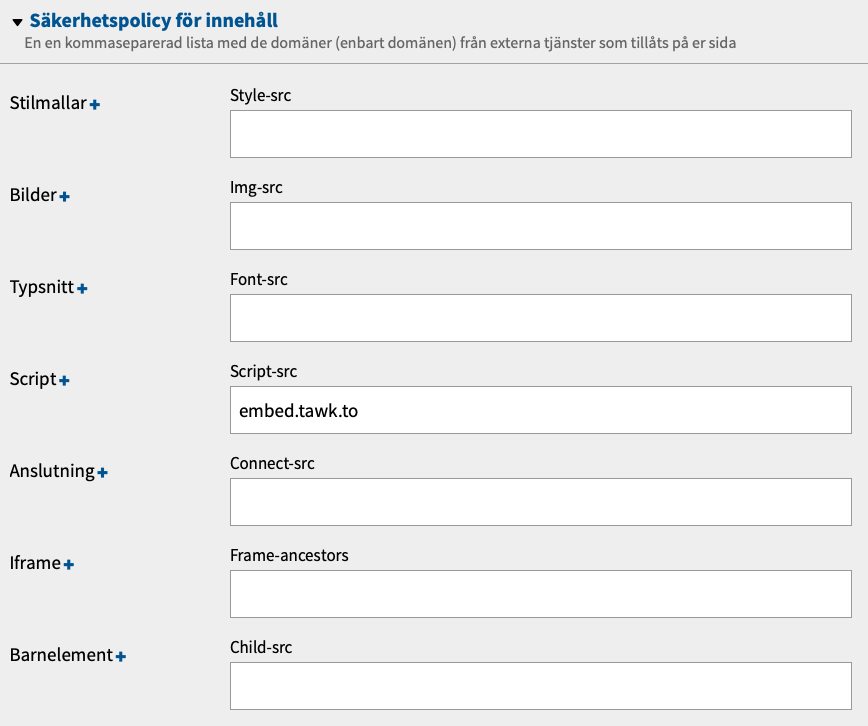The height and width of the screenshot is (726, 868).
Task: Click the plus icon beside Script
Action: 65,381
